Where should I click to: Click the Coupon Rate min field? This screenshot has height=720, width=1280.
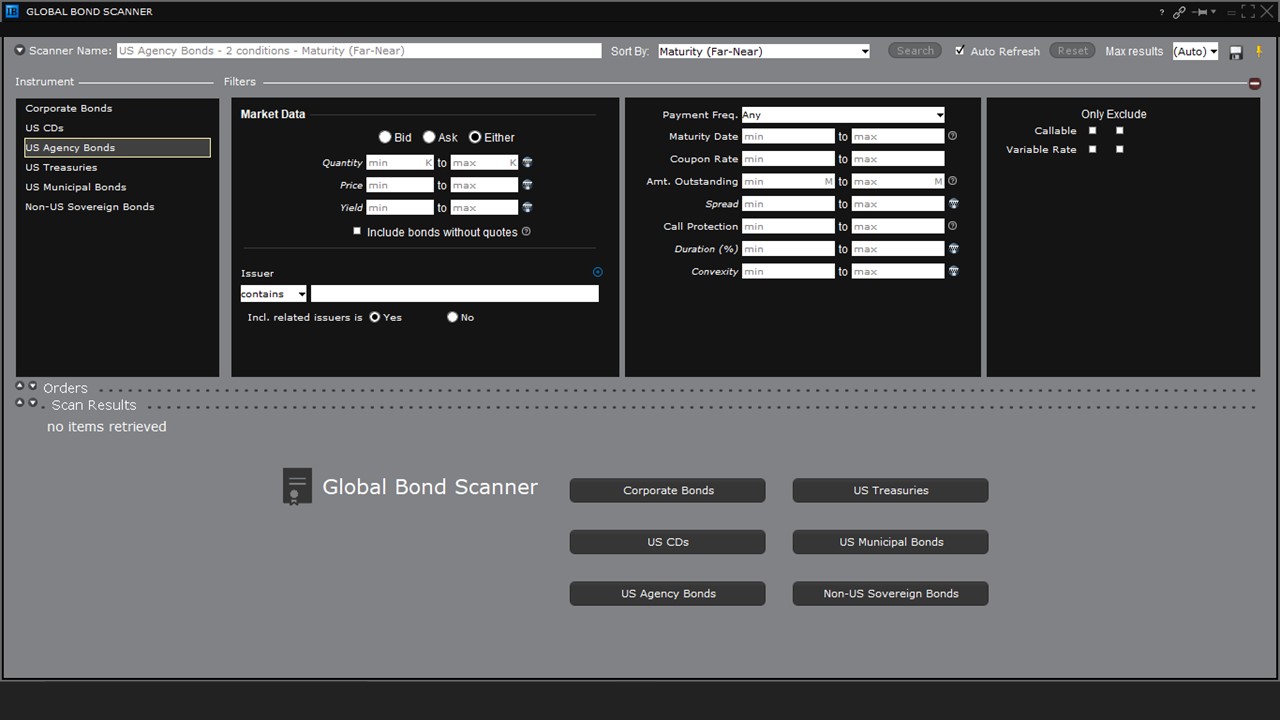pyautogui.click(x=787, y=159)
